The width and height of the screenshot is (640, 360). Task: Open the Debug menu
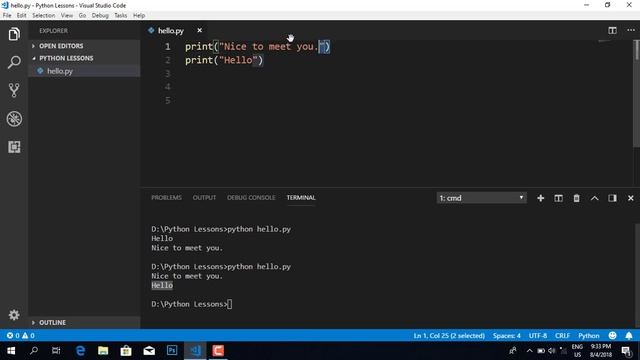[x=100, y=16]
